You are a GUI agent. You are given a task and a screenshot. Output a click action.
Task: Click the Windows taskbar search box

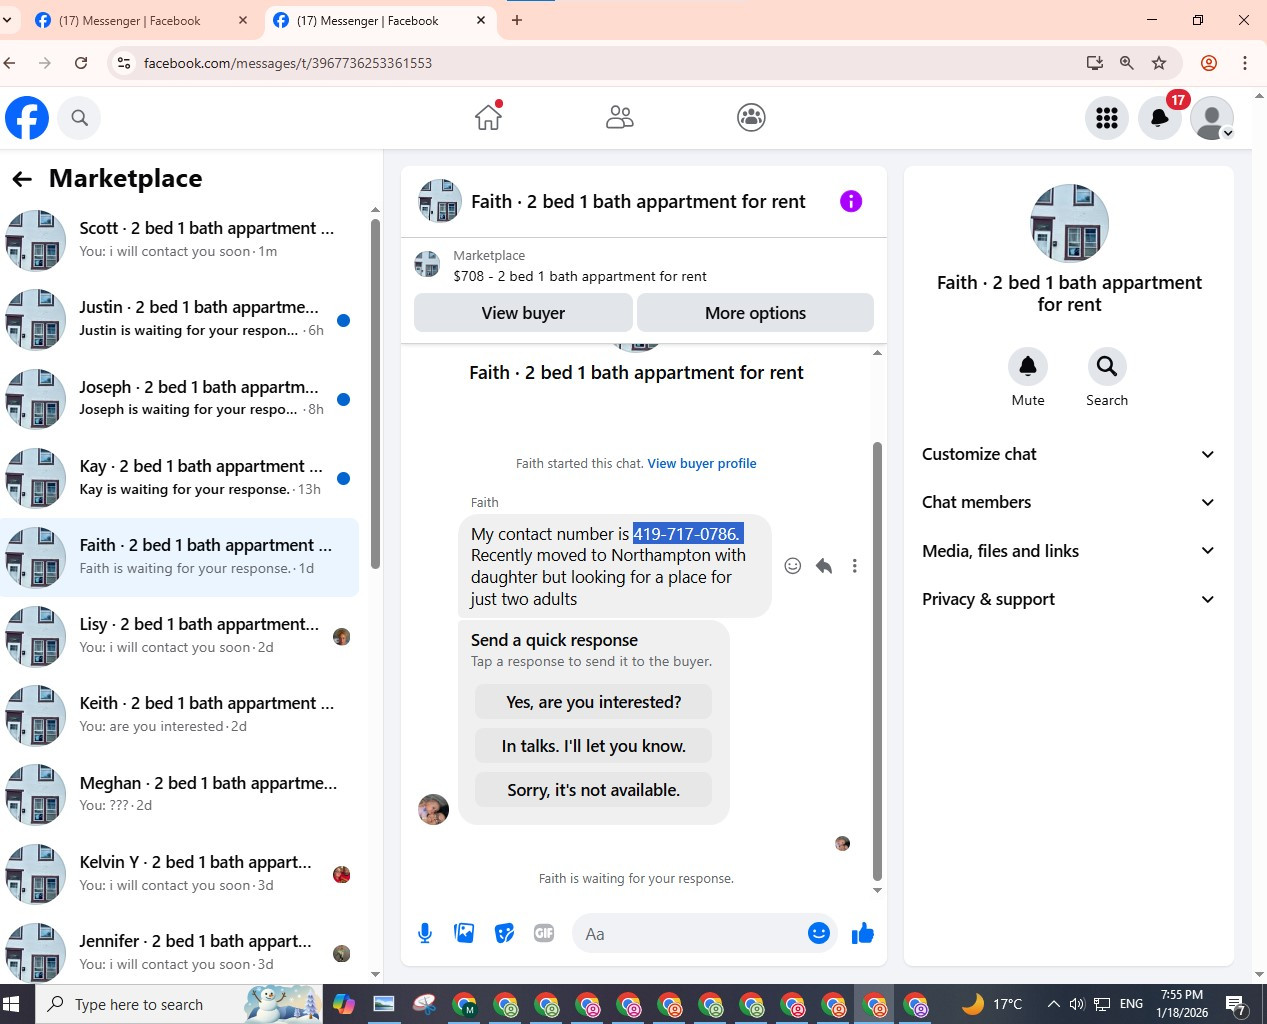pyautogui.click(x=179, y=1004)
